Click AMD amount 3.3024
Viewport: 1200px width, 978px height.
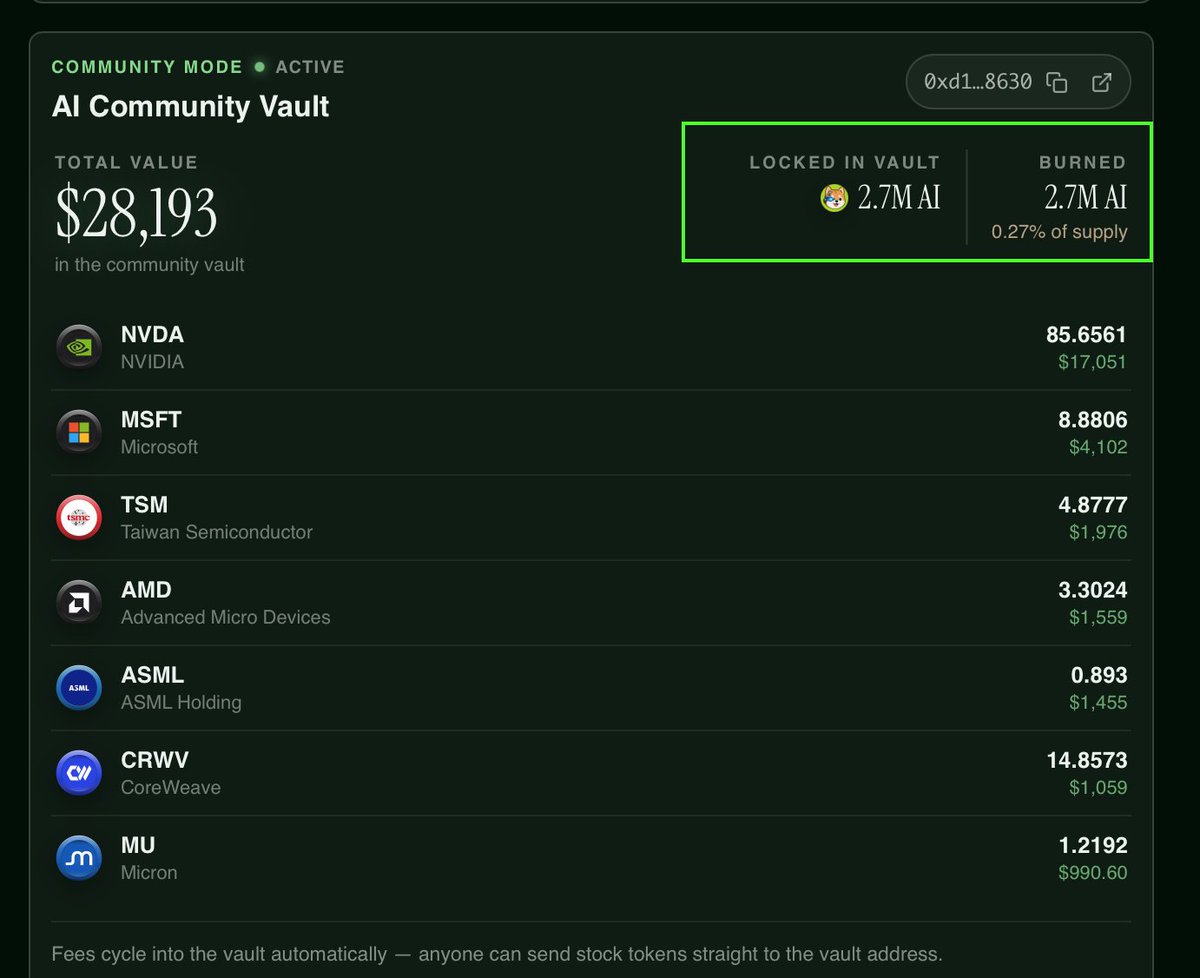(1093, 590)
